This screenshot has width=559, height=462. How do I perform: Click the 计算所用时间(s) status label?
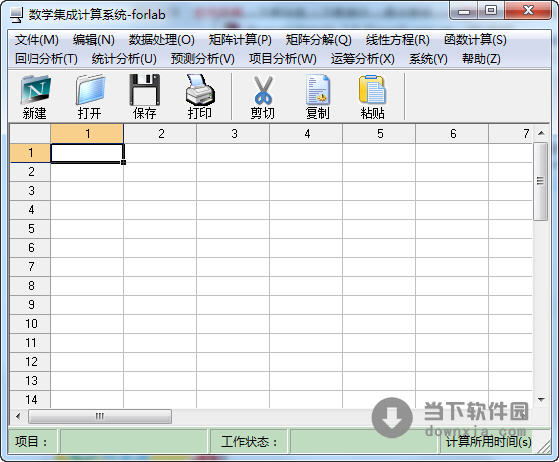click(489, 442)
